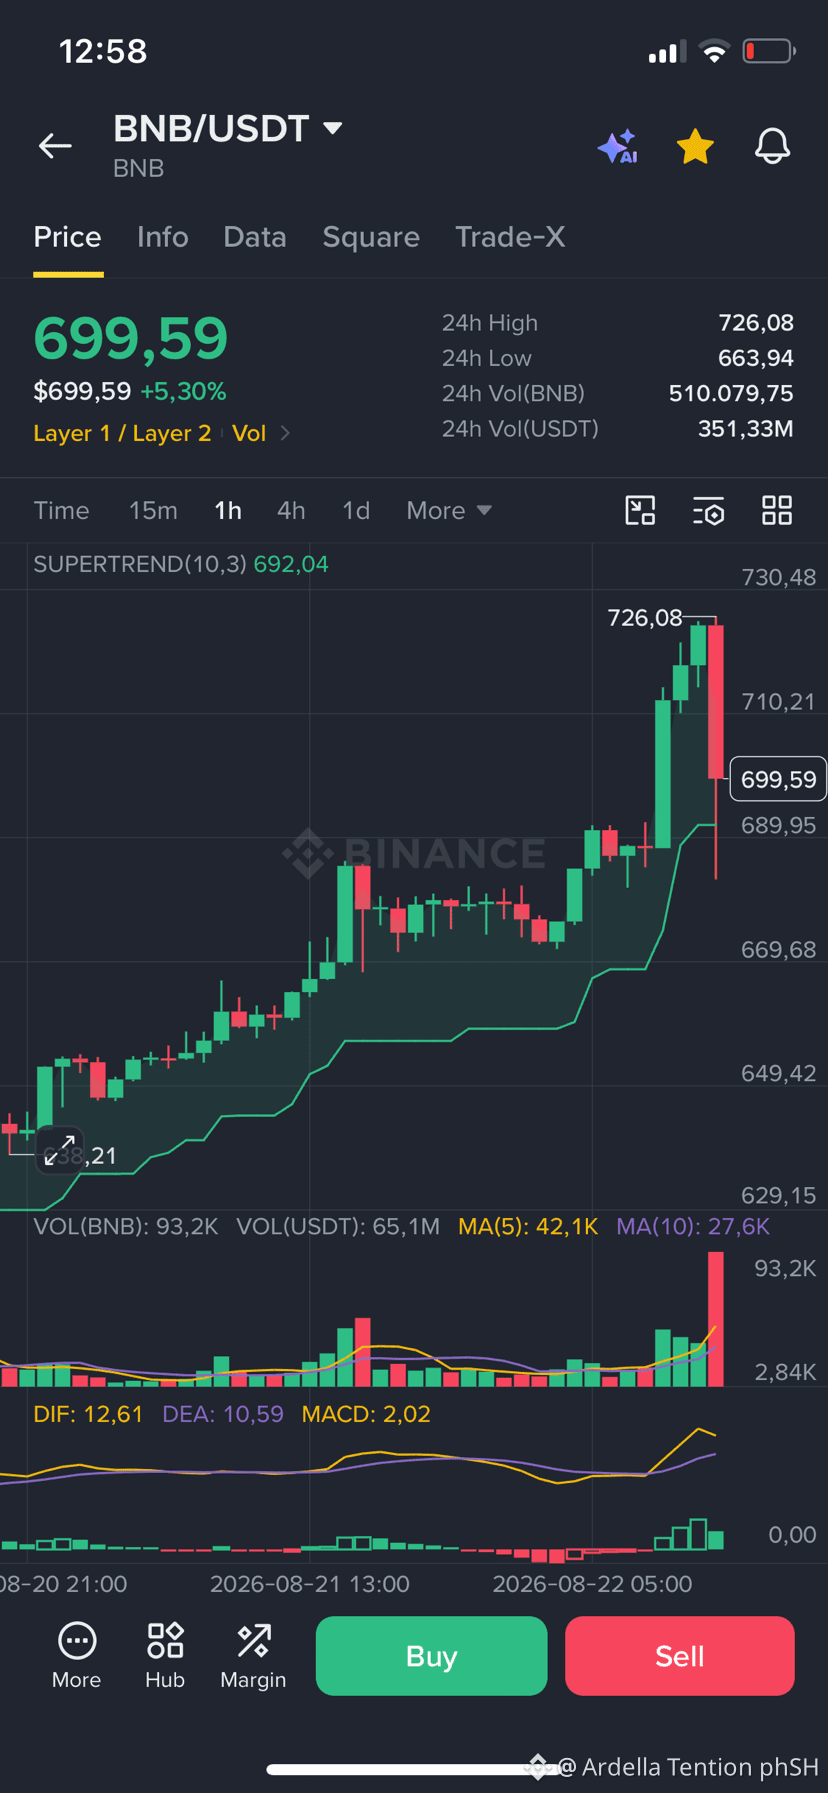Tap the VOL(BNB): 93,2K label

(x=126, y=1227)
